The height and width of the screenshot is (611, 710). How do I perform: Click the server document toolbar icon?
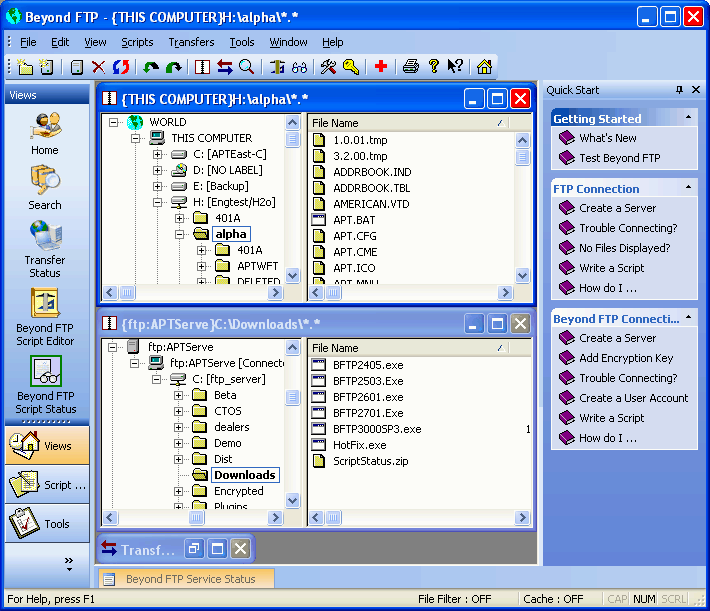tap(77, 67)
